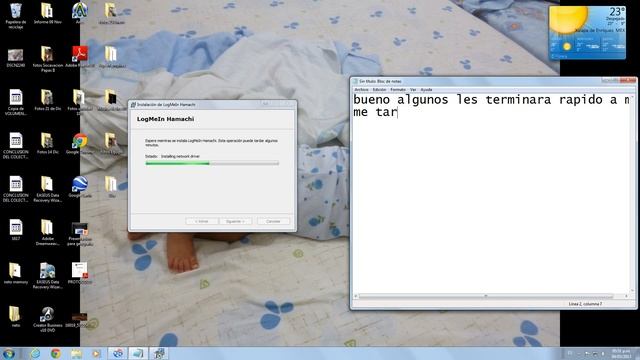
Task: Open the Copia de VOLUMEN document icon
Action: click(x=16, y=102)
